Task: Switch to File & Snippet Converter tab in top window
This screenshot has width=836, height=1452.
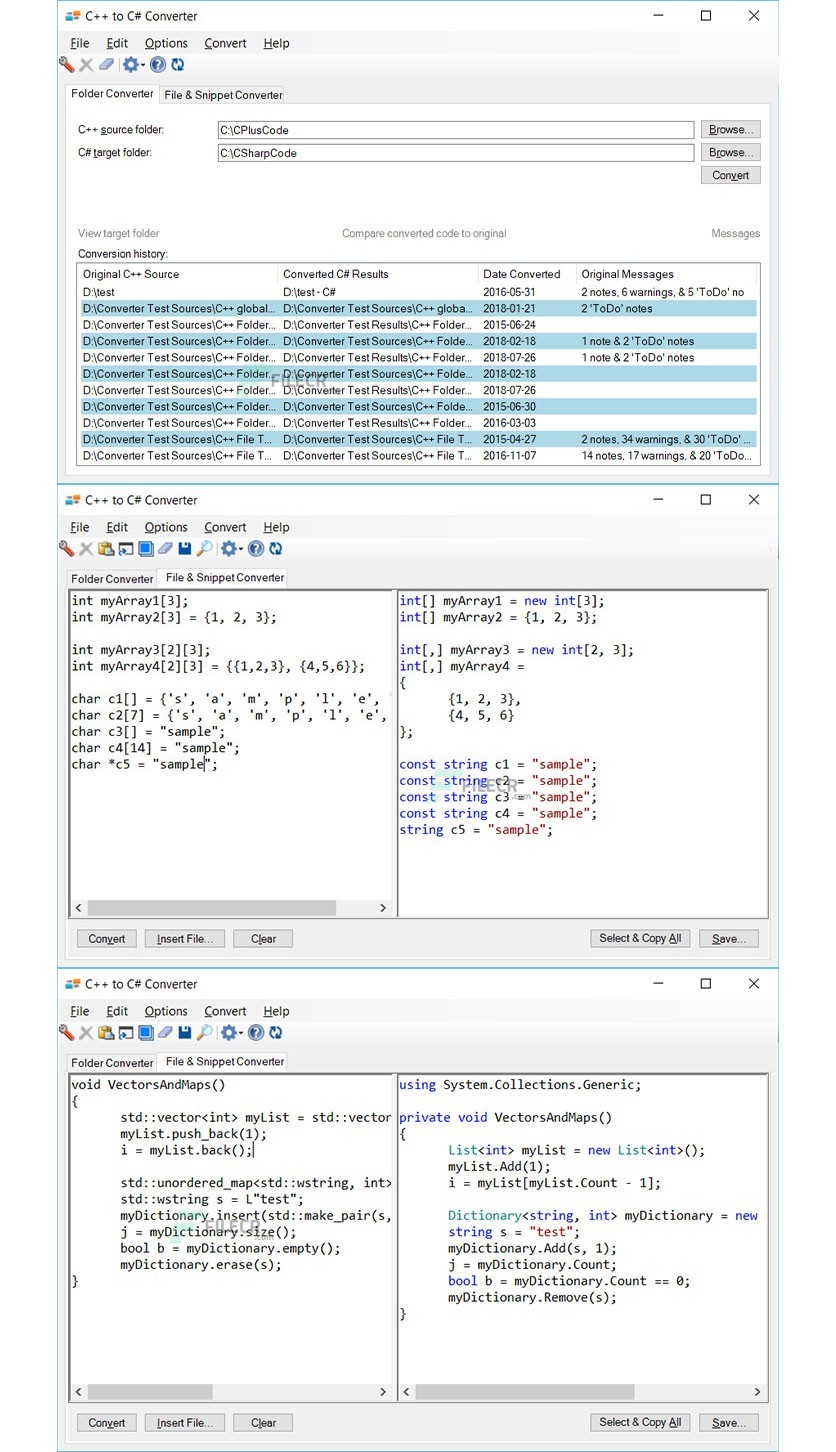Action: (223, 95)
